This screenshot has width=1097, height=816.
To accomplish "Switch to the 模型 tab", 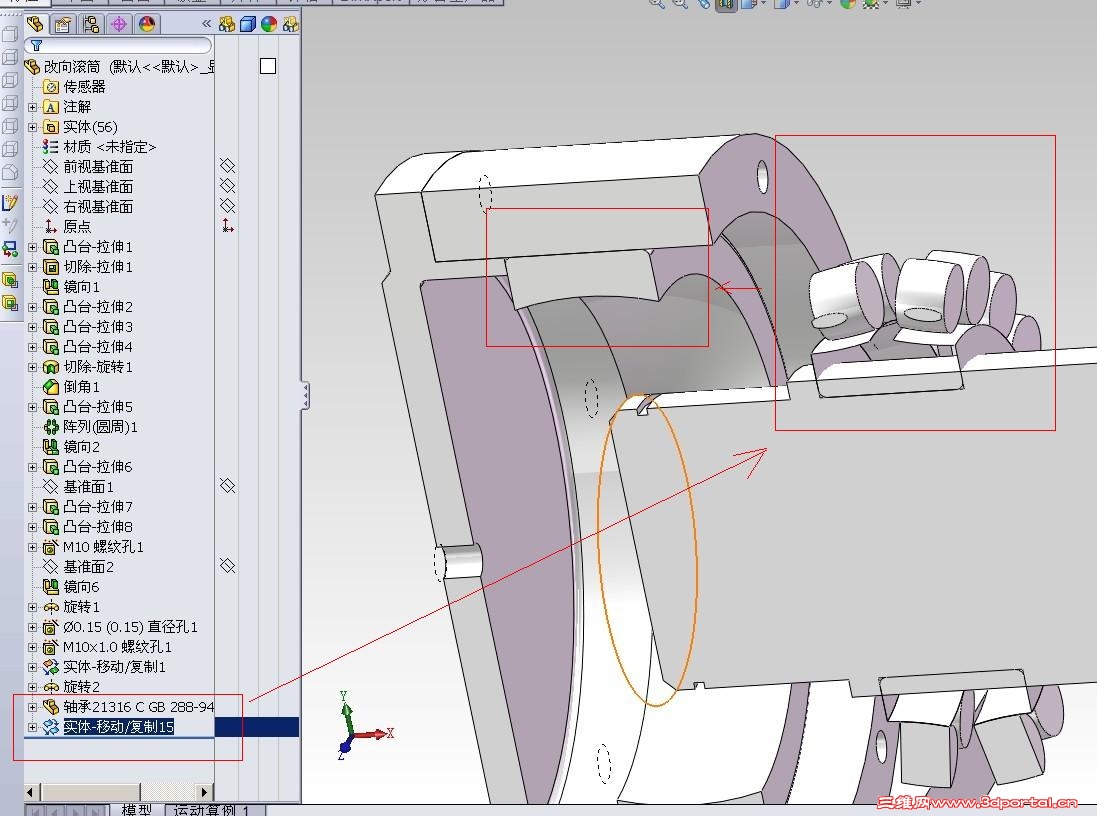I will pyautogui.click(x=136, y=810).
